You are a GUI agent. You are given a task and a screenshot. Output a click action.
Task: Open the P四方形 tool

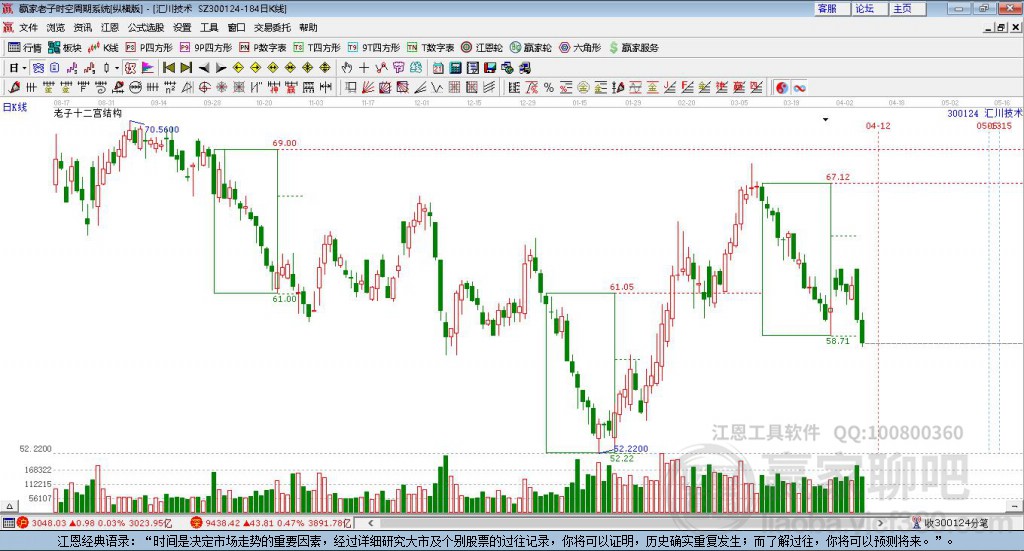(x=149, y=48)
